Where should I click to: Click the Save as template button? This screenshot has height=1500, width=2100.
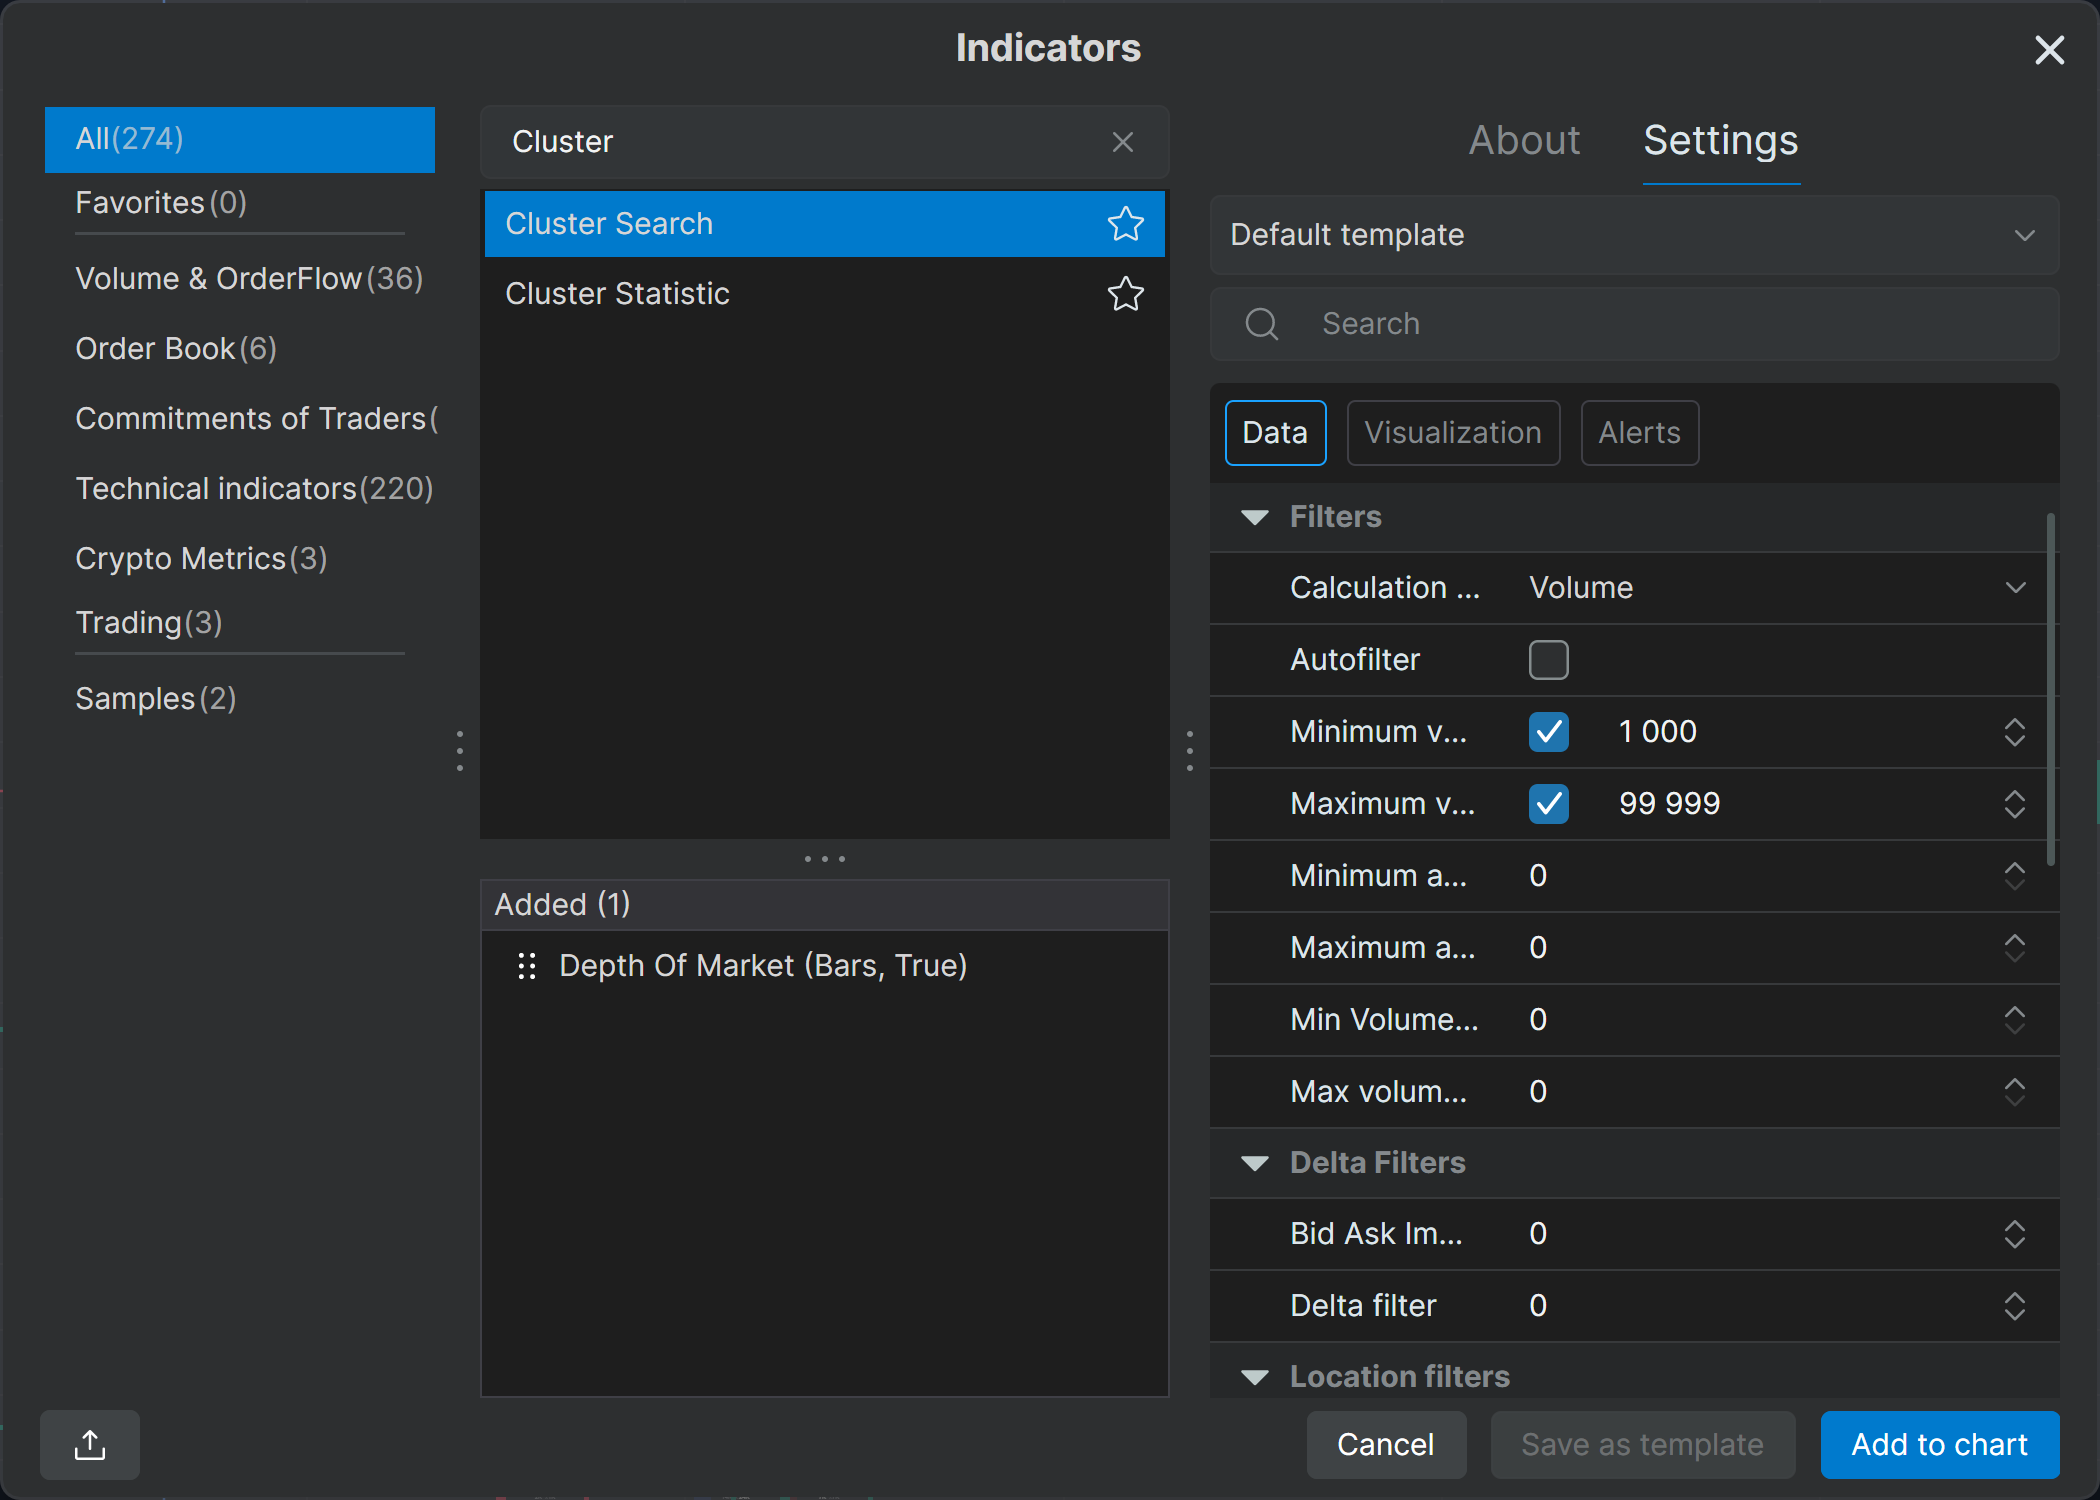pyautogui.click(x=1642, y=1444)
